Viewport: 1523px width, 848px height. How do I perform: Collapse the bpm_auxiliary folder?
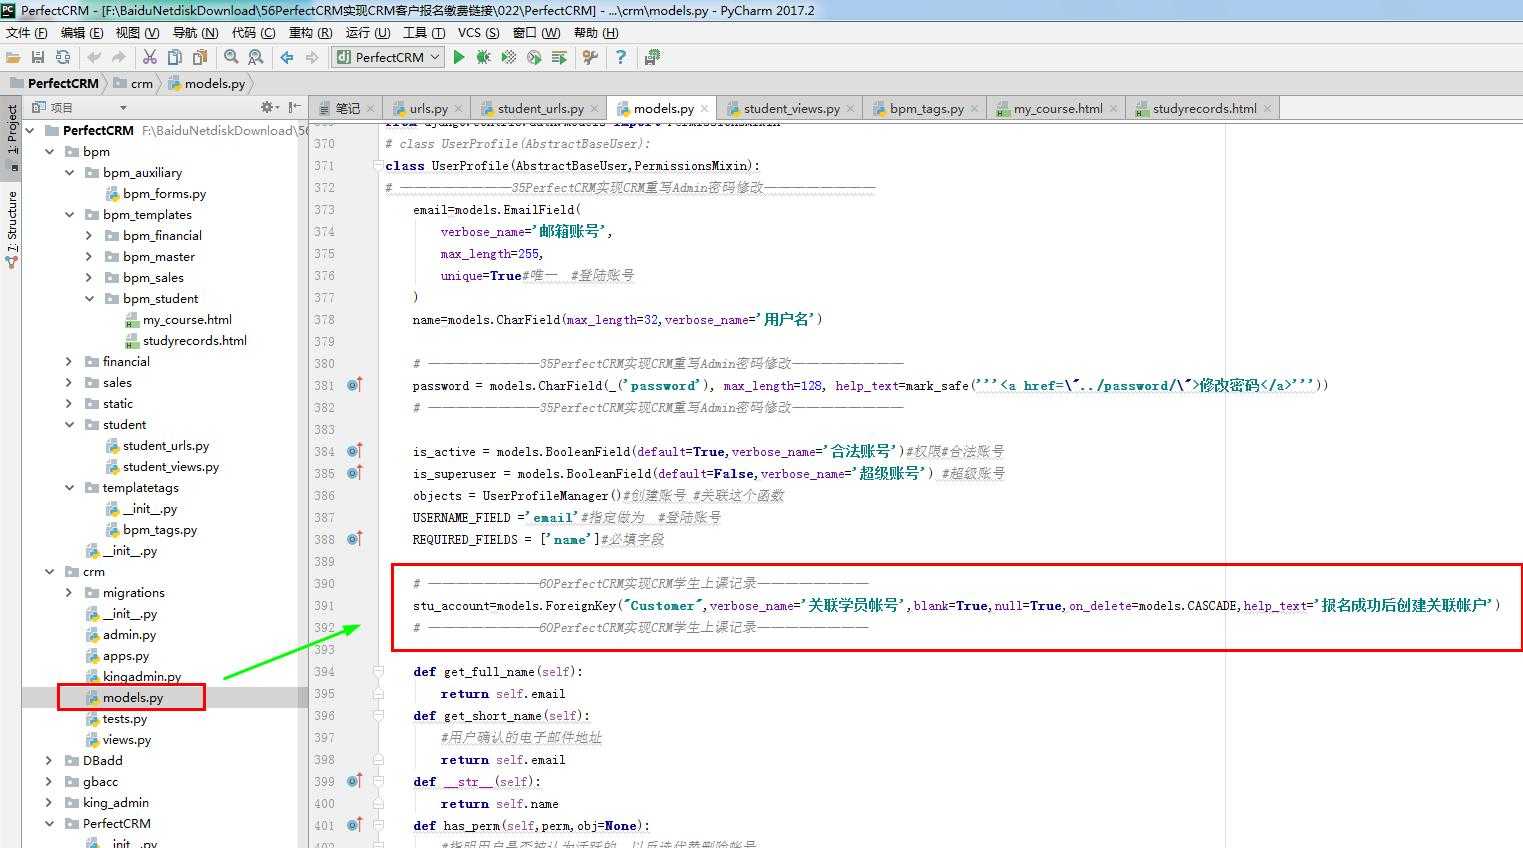point(69,172)
